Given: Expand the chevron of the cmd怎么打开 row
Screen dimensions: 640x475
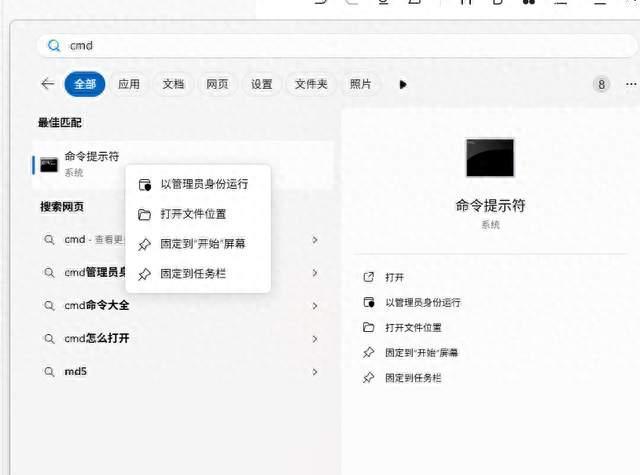Looking at the screenshot, I should pyautogui.click(x=315, y=339).
